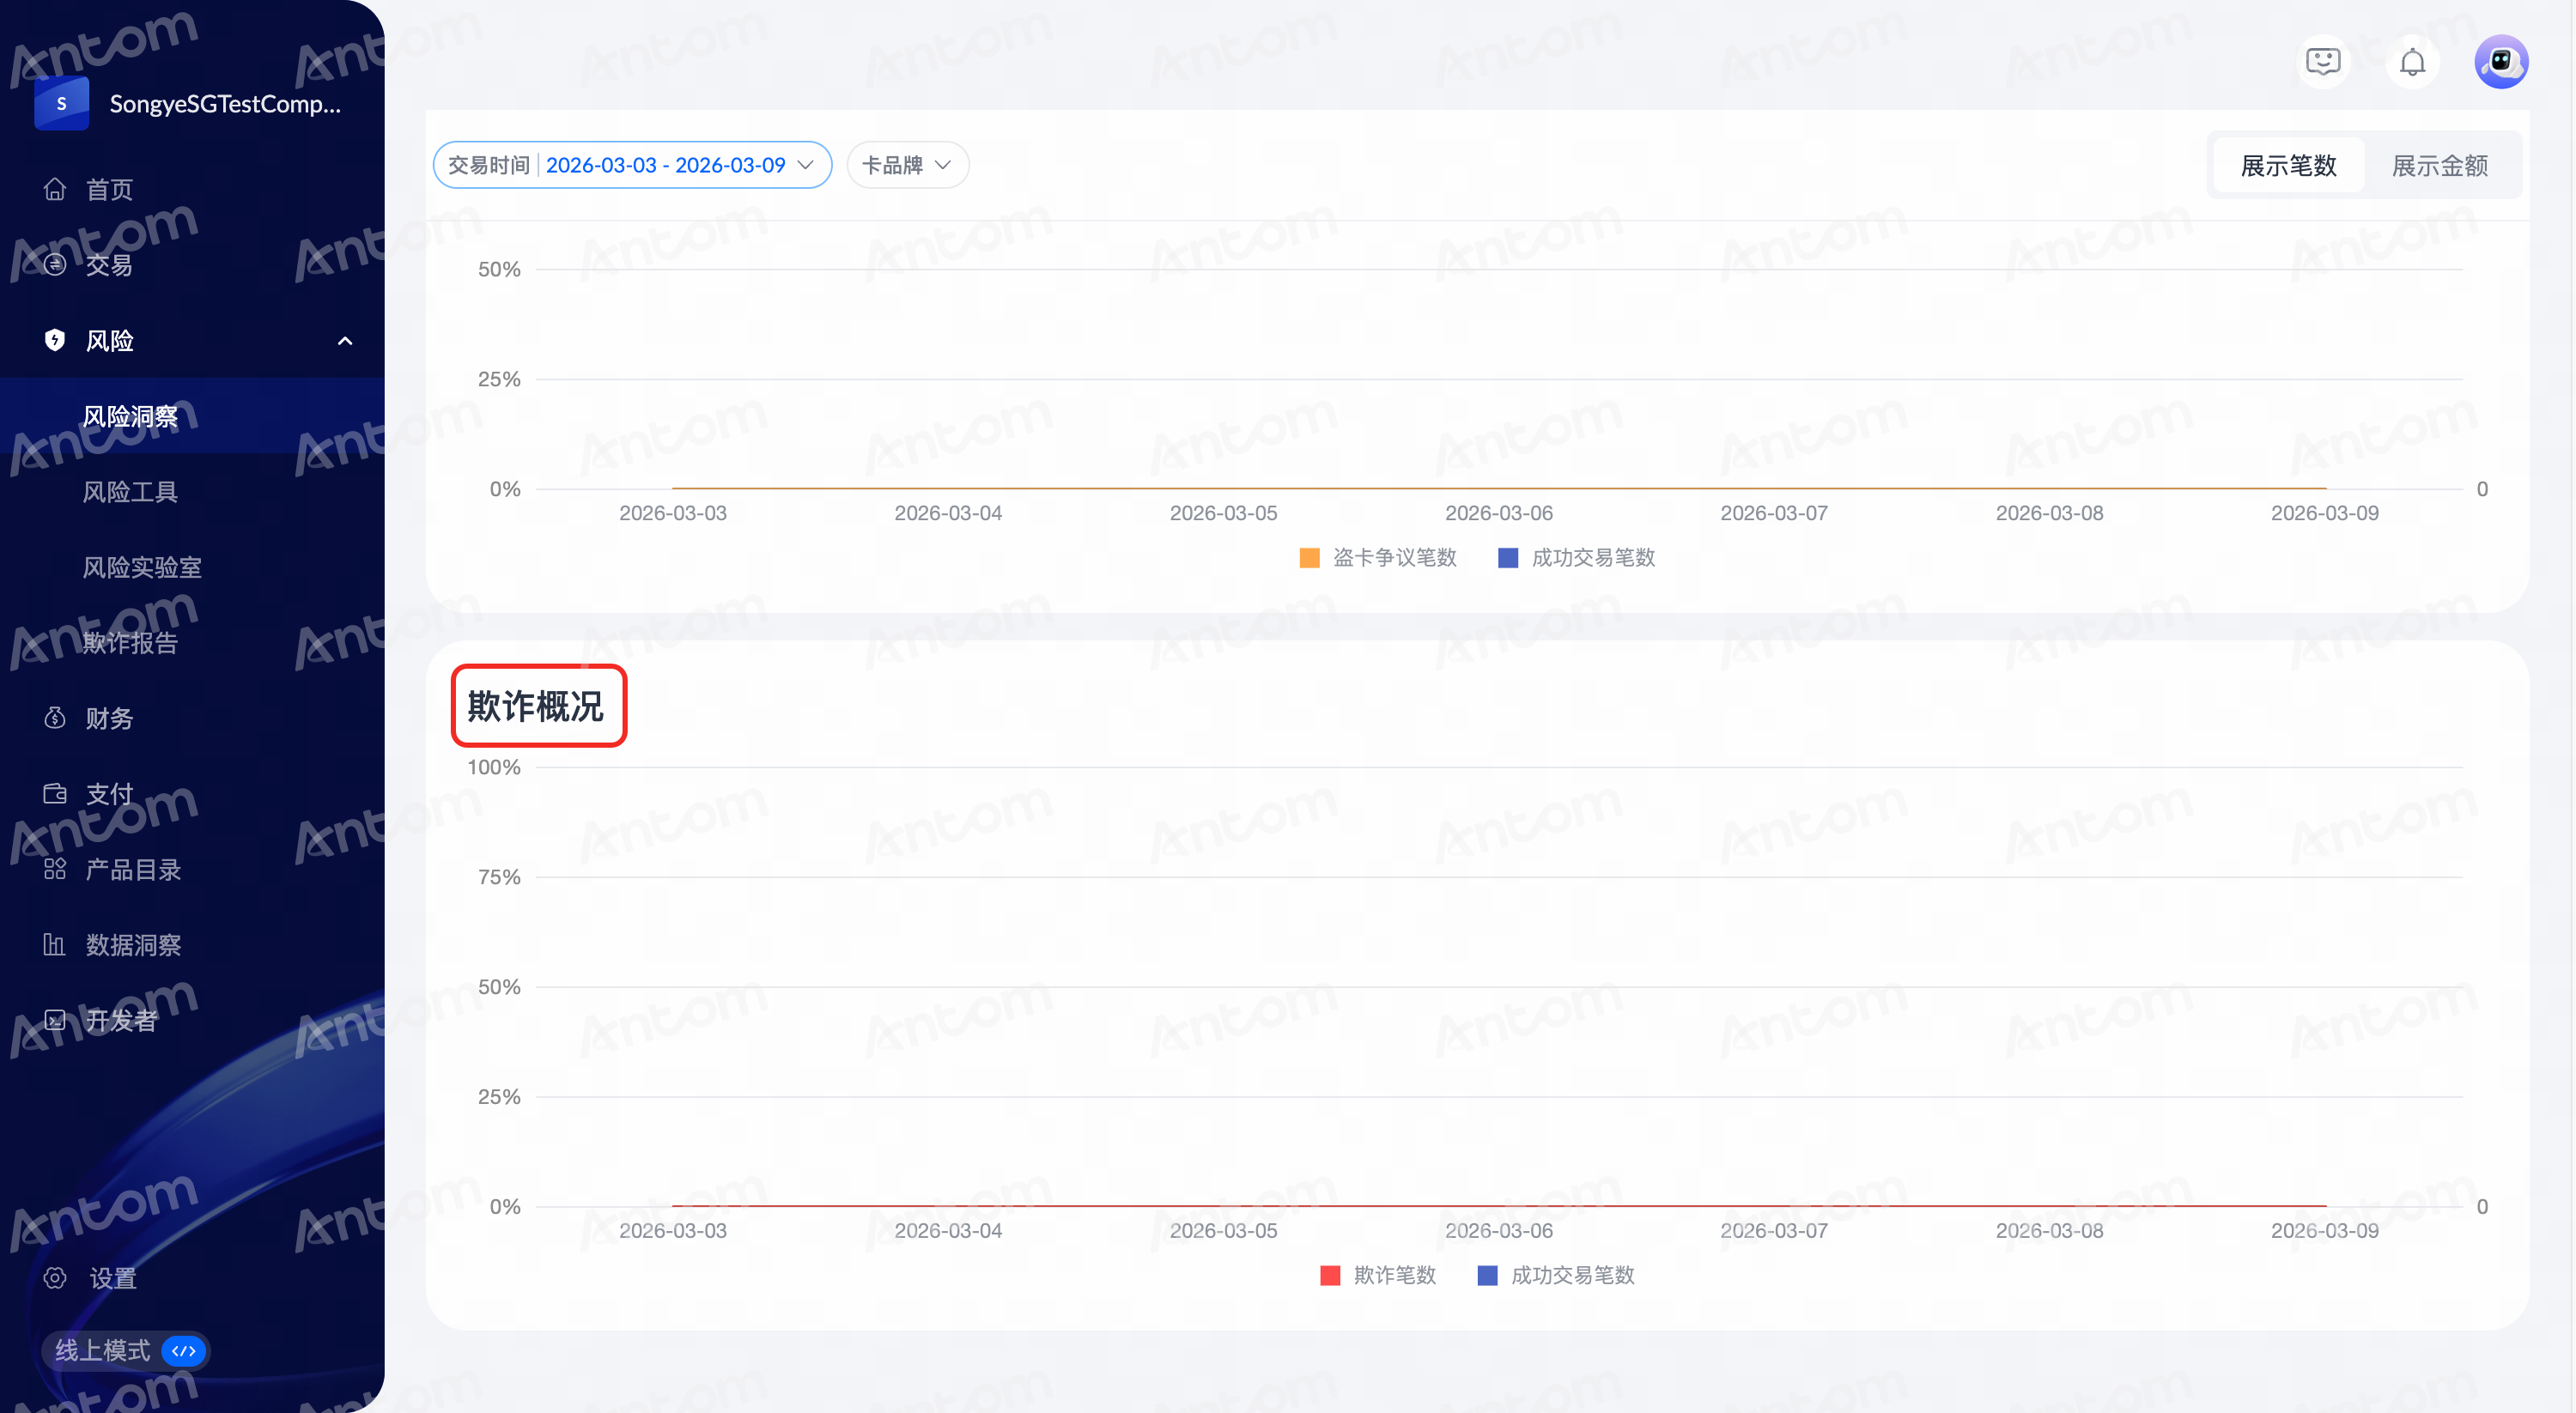Click the 75% axis label on fraud chart
Image resolution: width=2576 pixels, height=1413 pixels.
pos(499,877)
